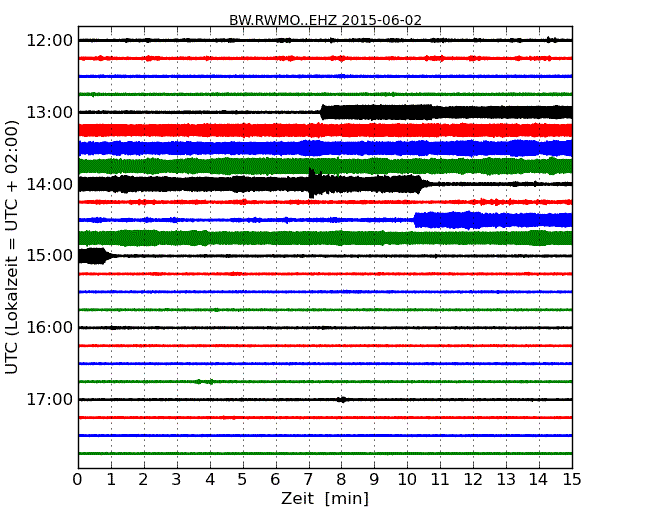Click x-axis tick label 2
This screenshot has height=520, width=650.
coord(143,480)
